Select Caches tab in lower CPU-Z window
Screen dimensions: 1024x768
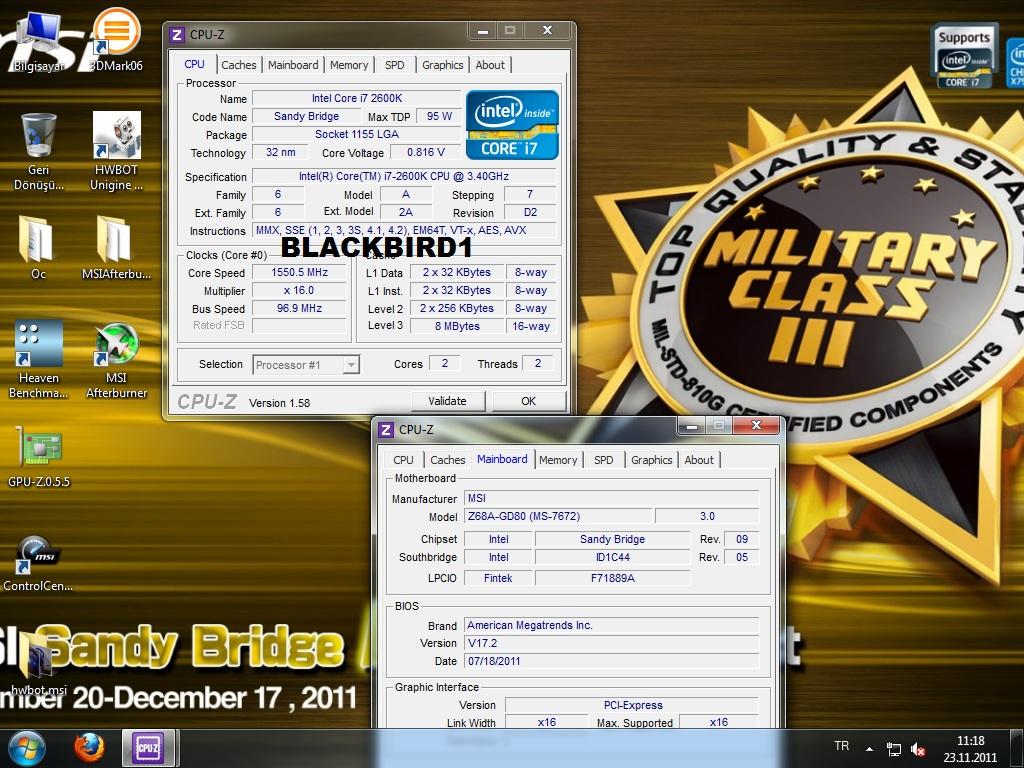click(447, 460)
